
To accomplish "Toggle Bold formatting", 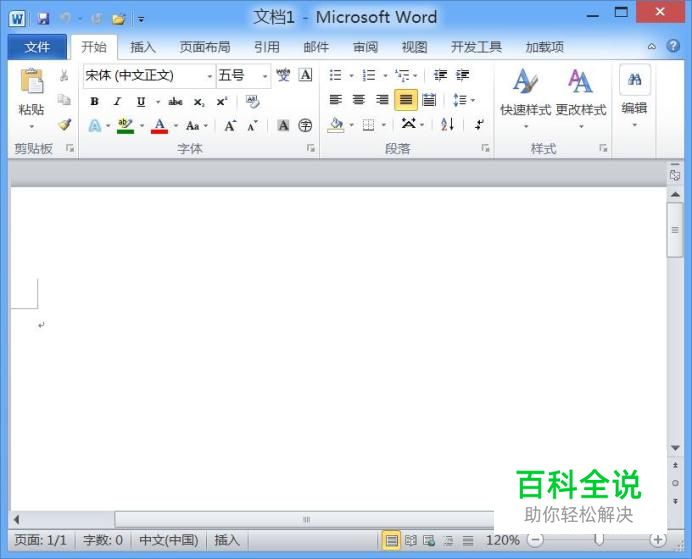I will 94,101.
